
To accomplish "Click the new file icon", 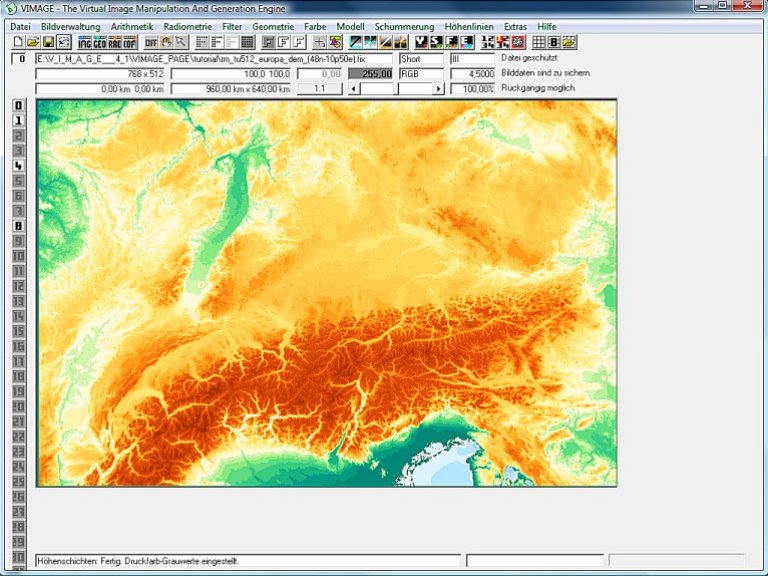I will pyautogui.click(x=17, y=42).
